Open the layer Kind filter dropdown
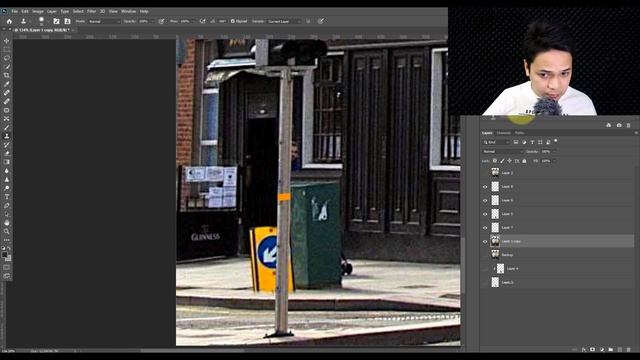Image resolution: width=640 pixels, height=360 pixels. (x=496, y=142)
